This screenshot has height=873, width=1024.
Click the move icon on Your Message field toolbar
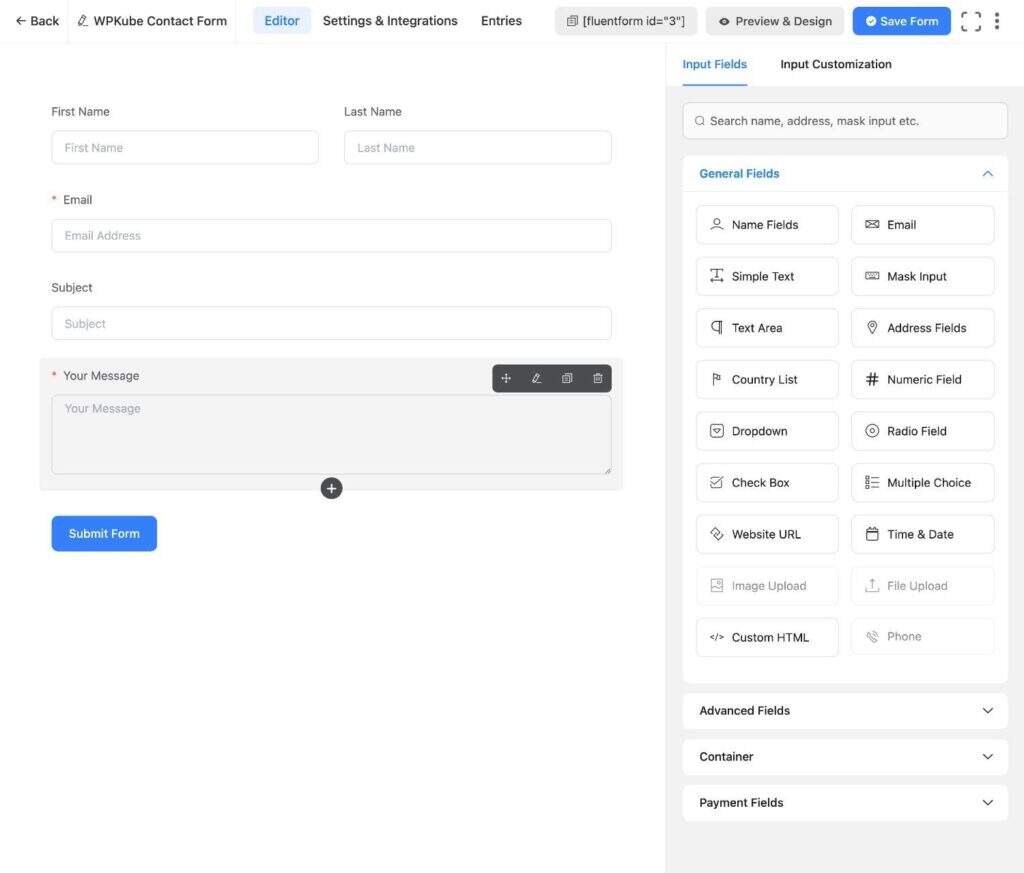point(506,378)
